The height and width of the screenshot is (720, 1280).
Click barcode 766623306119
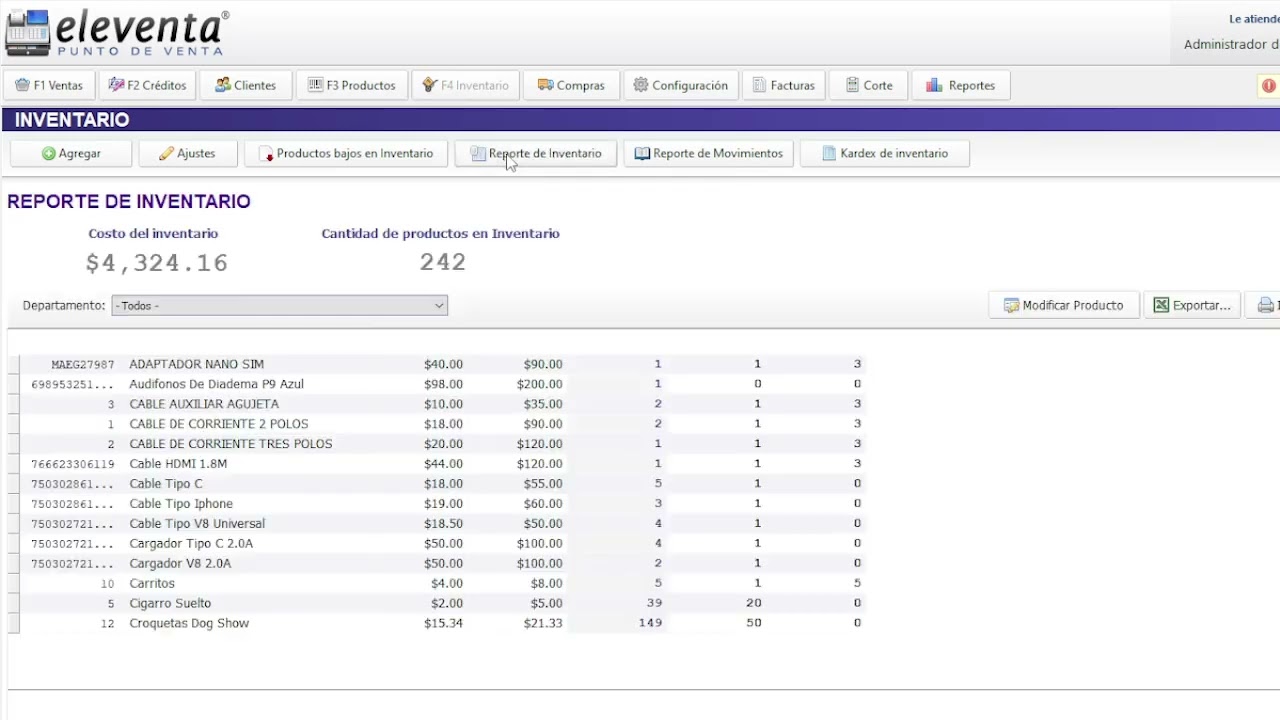[73, 464]
